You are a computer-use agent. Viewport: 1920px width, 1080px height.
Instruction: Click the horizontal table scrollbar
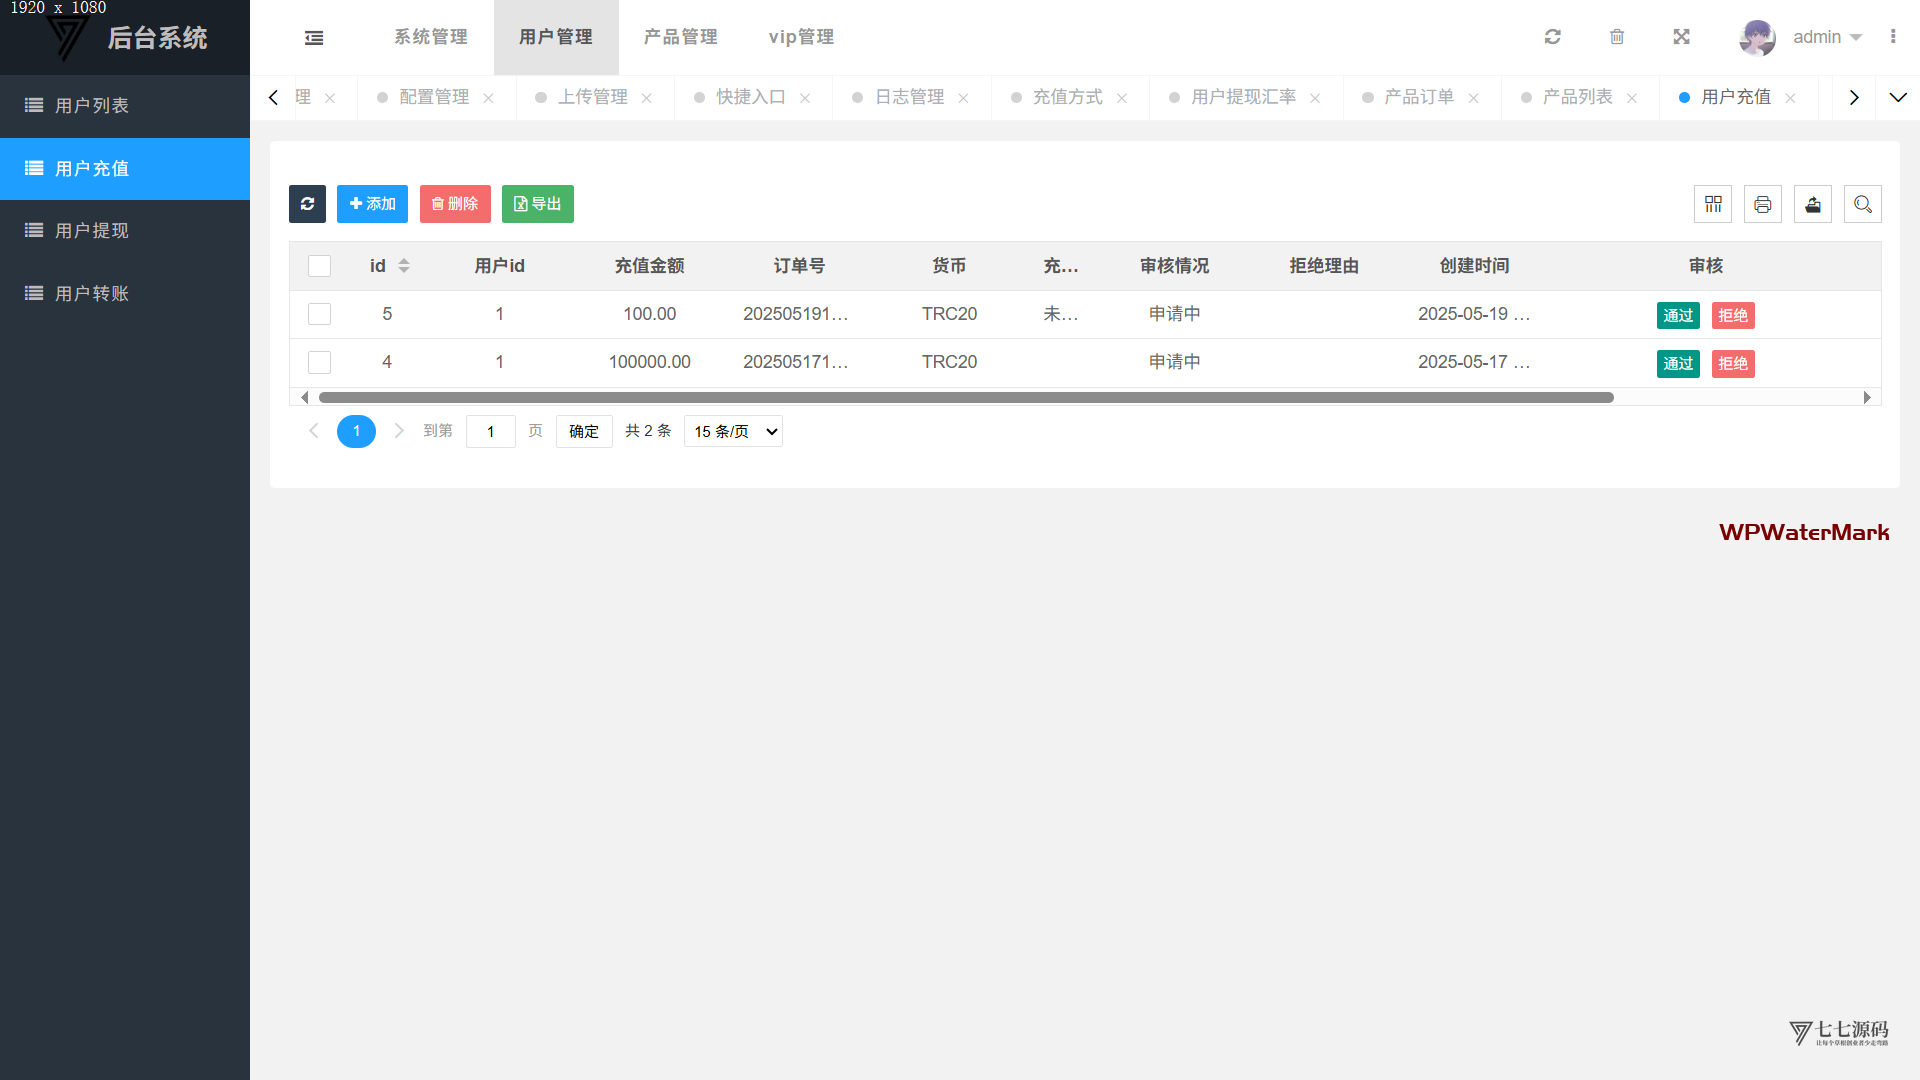point(965,398)
